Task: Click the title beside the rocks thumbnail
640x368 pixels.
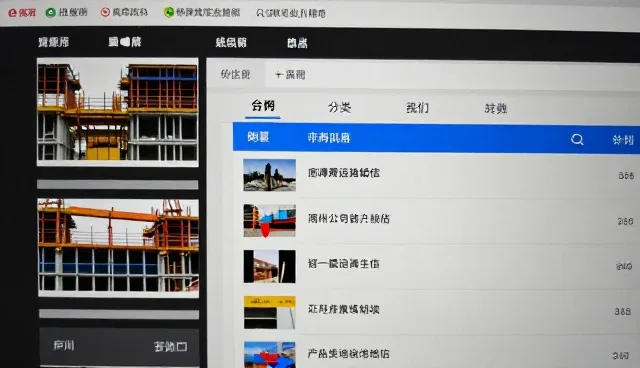Action: pyautogui.click(x=344, y=173)
